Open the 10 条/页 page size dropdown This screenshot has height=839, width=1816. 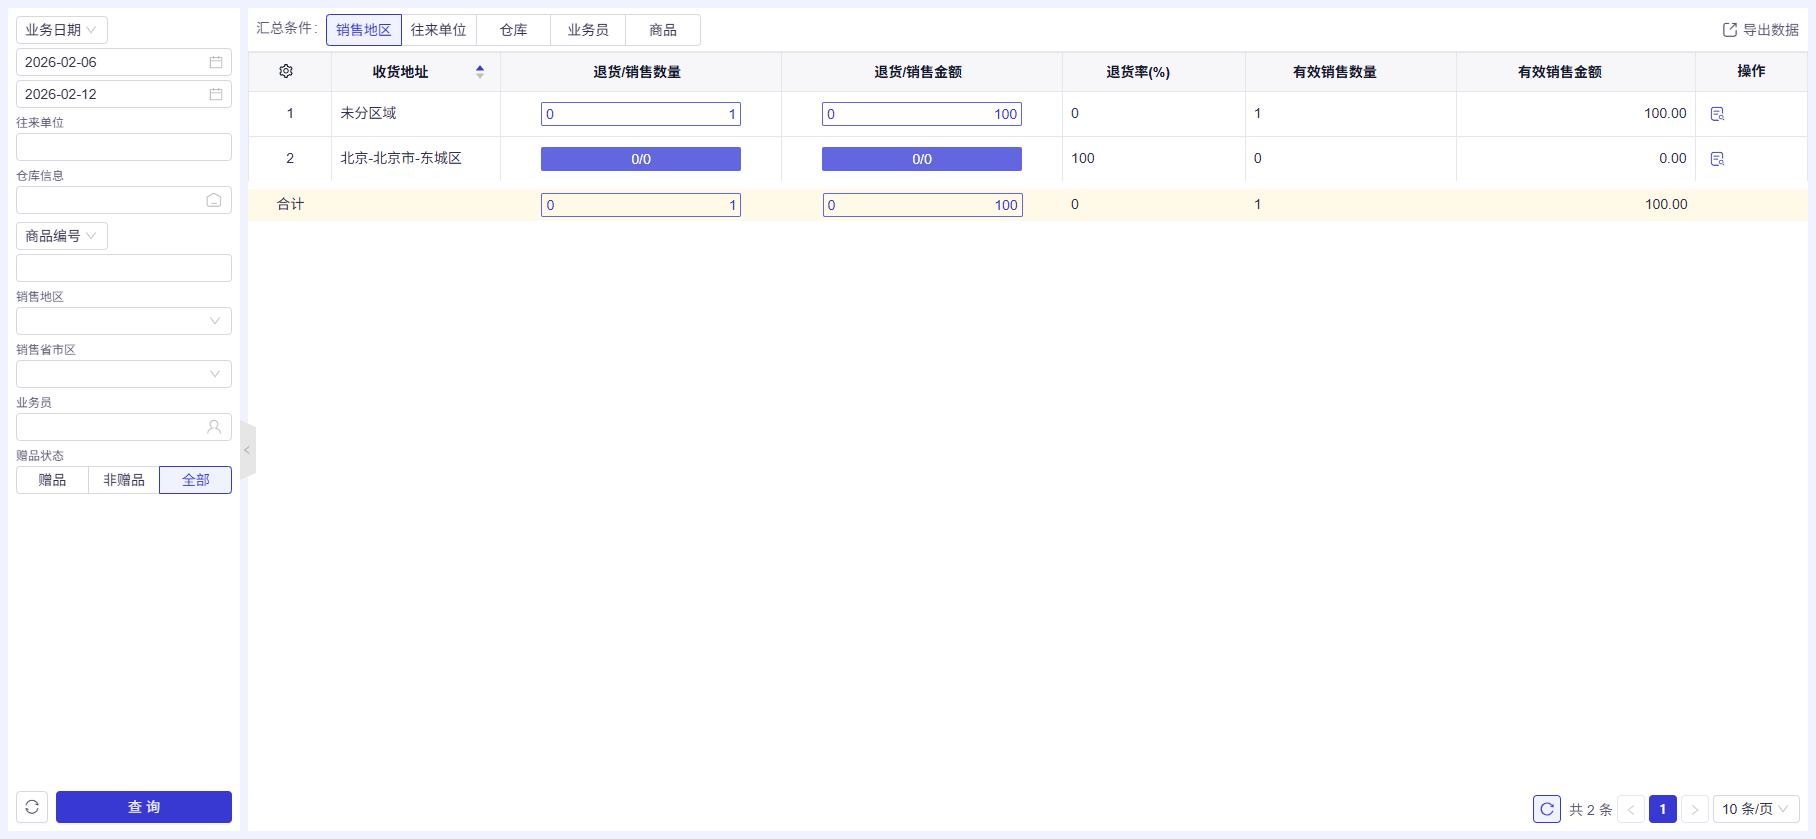(1756, 809)
